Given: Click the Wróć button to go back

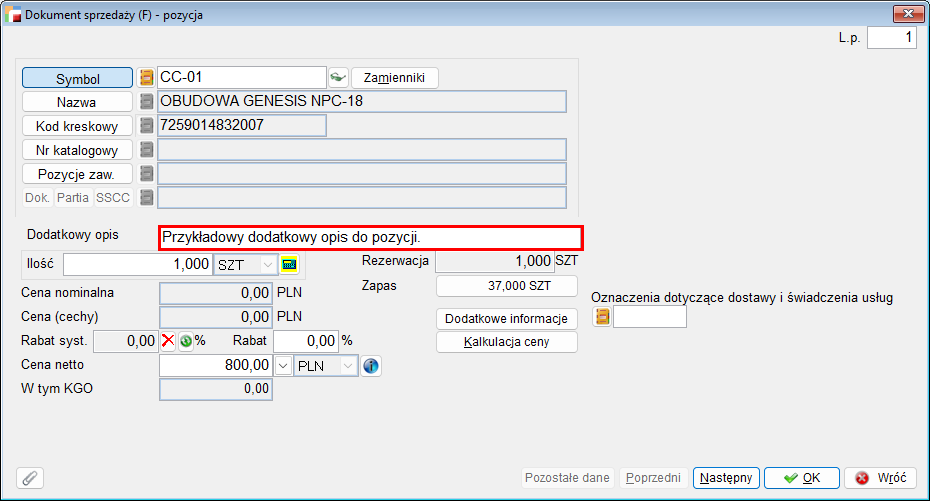Looking at the screenshot, I should tap(880, 478).
